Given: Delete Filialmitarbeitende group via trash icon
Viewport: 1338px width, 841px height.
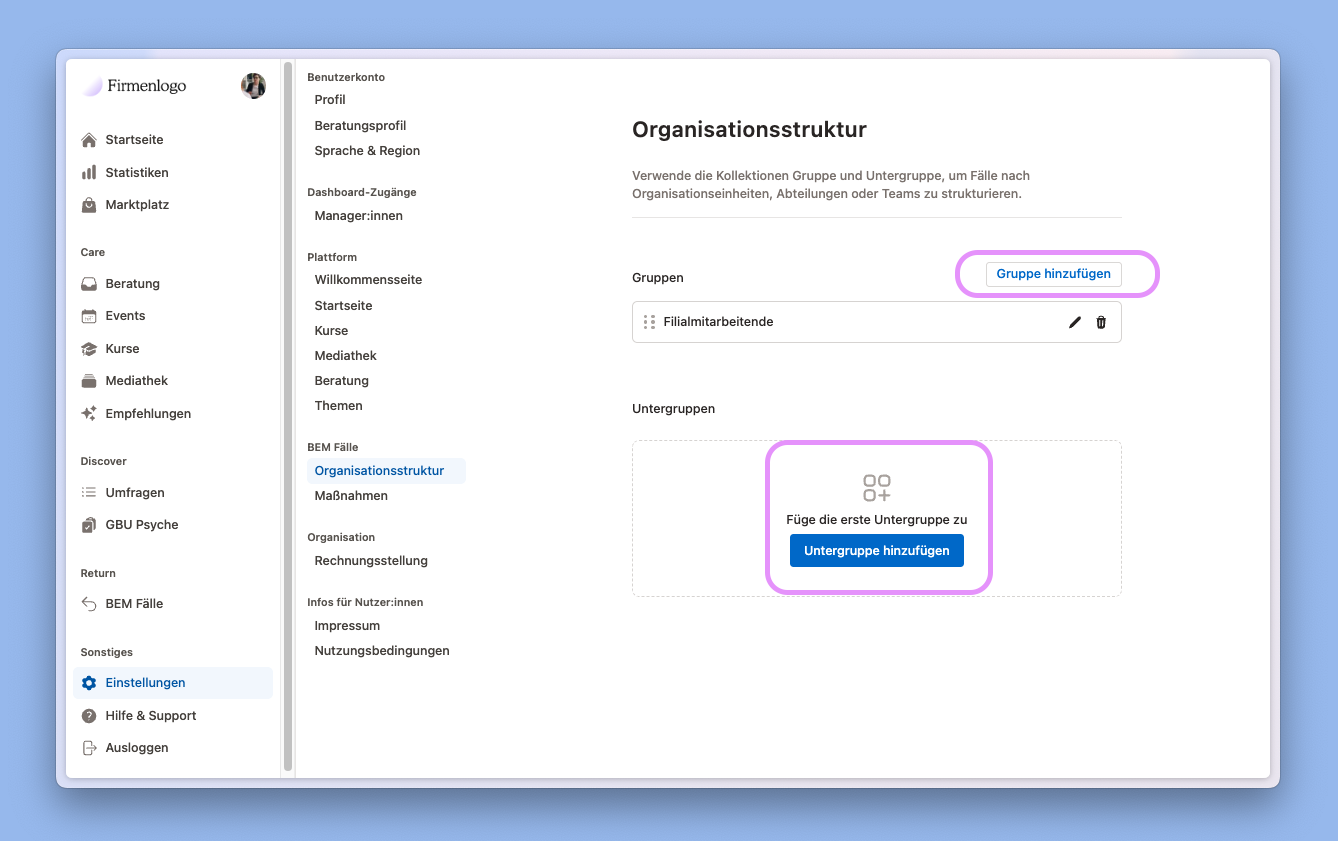Looking at the screenshot, I should click(1101, 322).
